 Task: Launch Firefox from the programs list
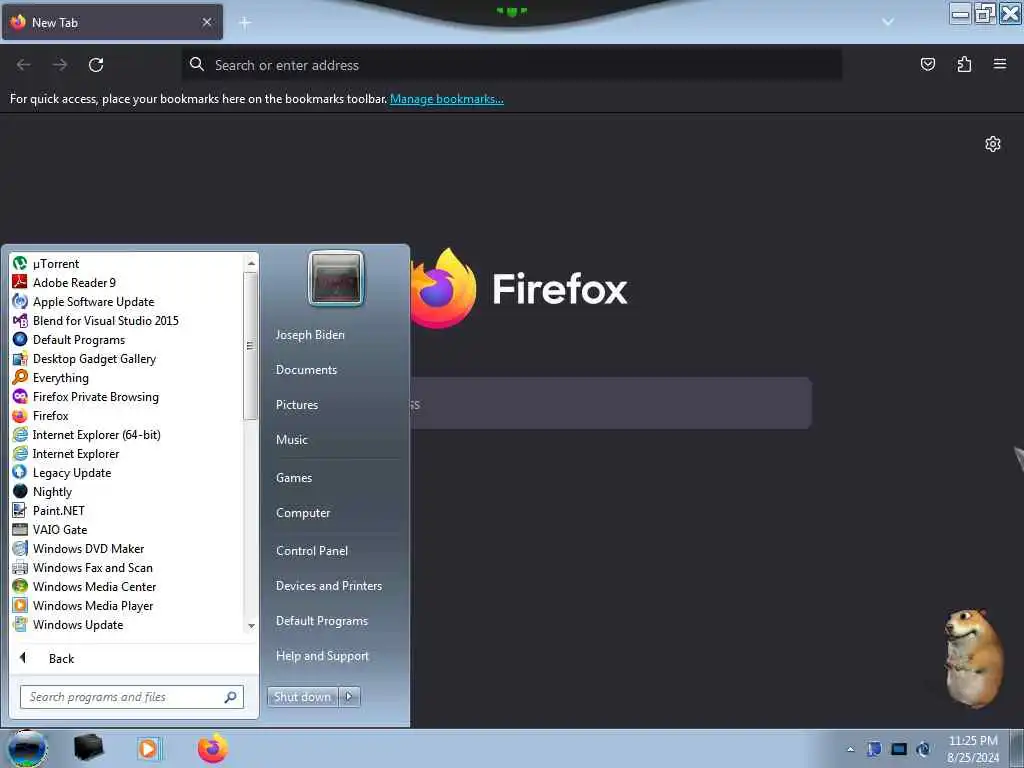(126, 415)
